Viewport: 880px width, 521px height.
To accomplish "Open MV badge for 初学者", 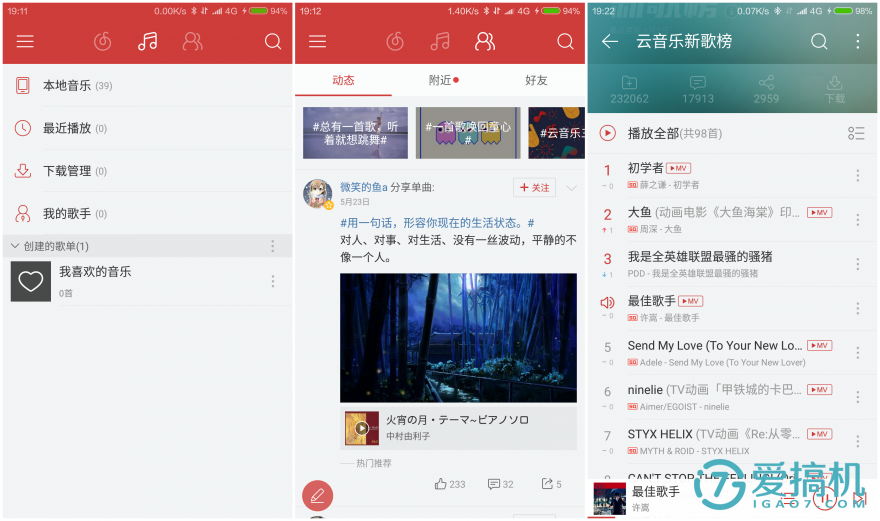I will (679, 168).
